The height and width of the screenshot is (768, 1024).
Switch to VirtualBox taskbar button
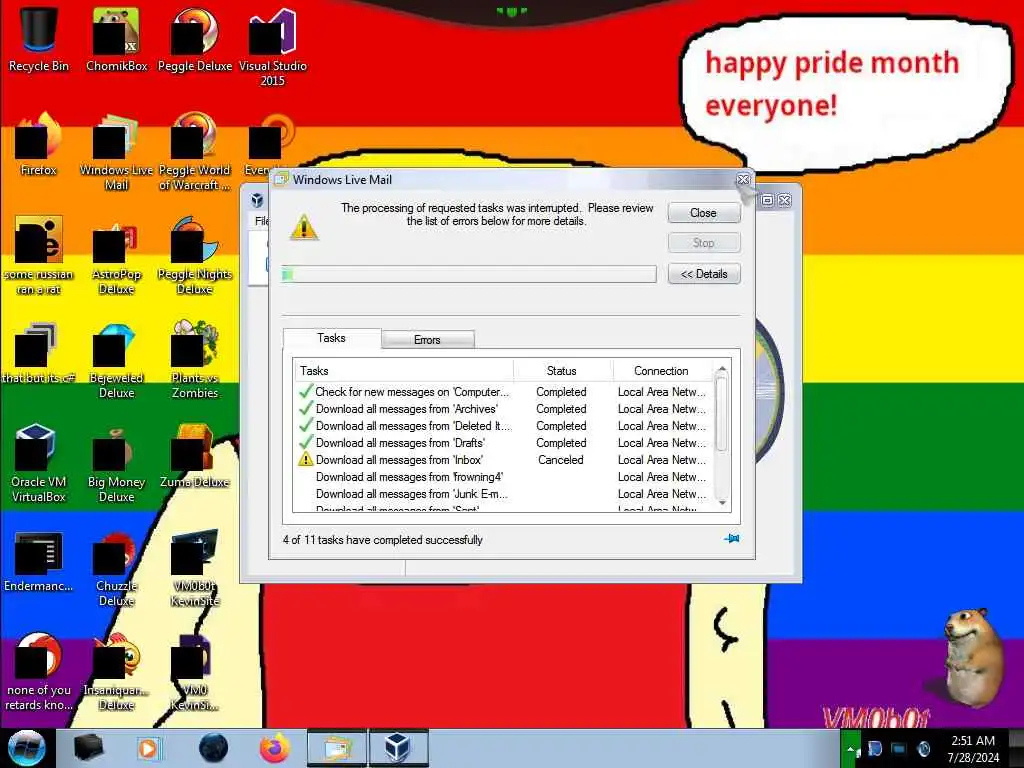coord(398,748)
